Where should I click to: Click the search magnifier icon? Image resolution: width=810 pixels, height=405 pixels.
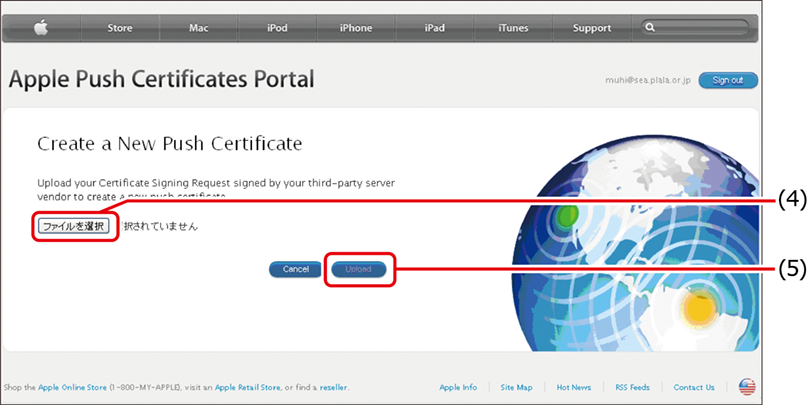(x=651, y=28)
